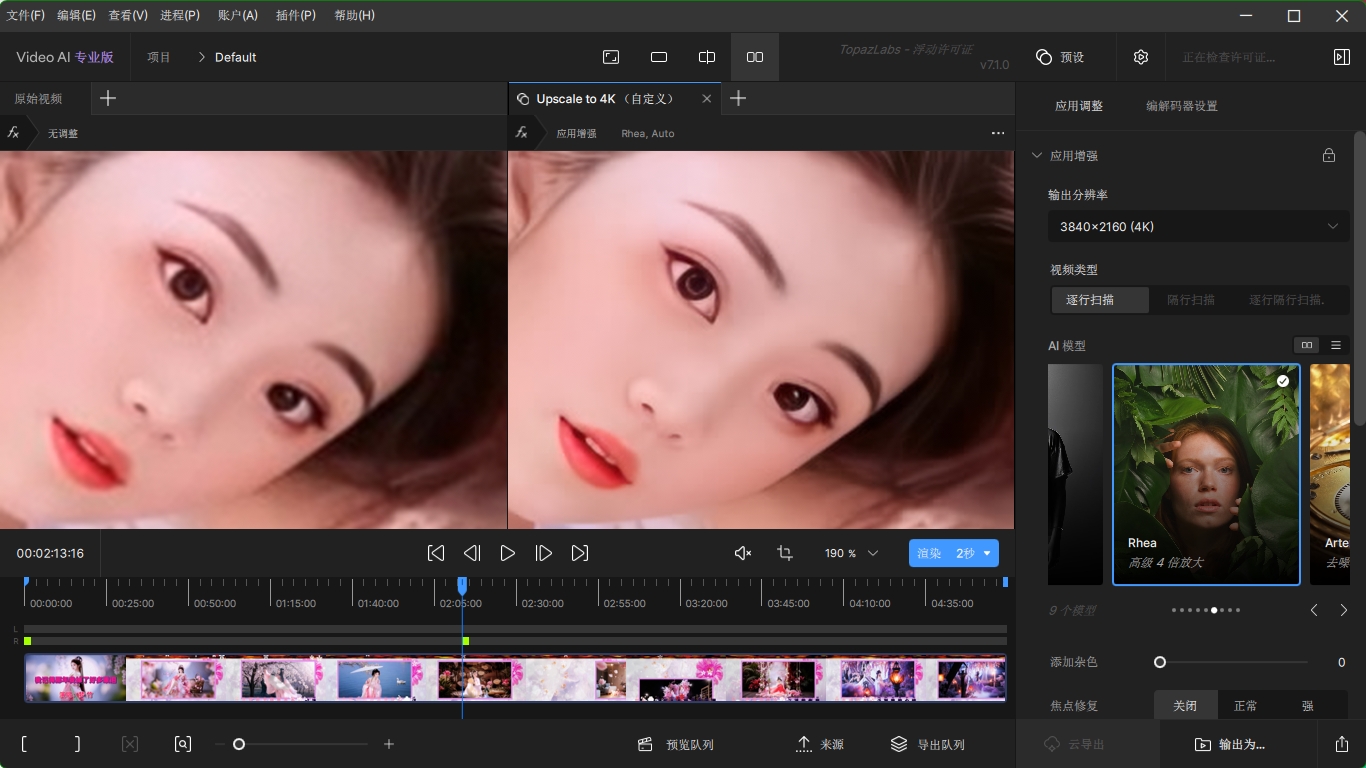
Task: Open the output resolution dropdown
Action: coord(1198,227)
